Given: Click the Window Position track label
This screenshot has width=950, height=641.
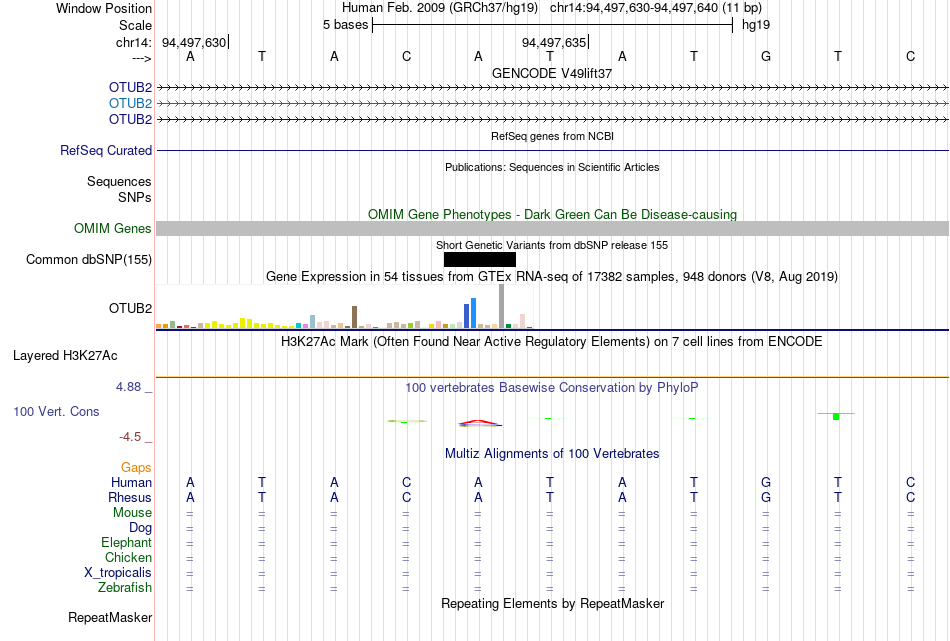Looking at the screenshot, I should (104, 8).
